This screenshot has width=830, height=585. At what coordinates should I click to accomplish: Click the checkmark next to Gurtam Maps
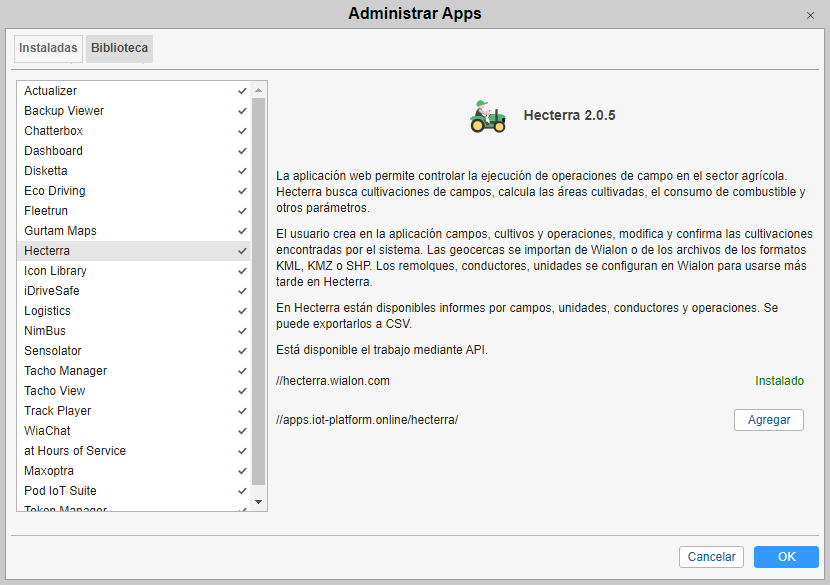(242, 231)
